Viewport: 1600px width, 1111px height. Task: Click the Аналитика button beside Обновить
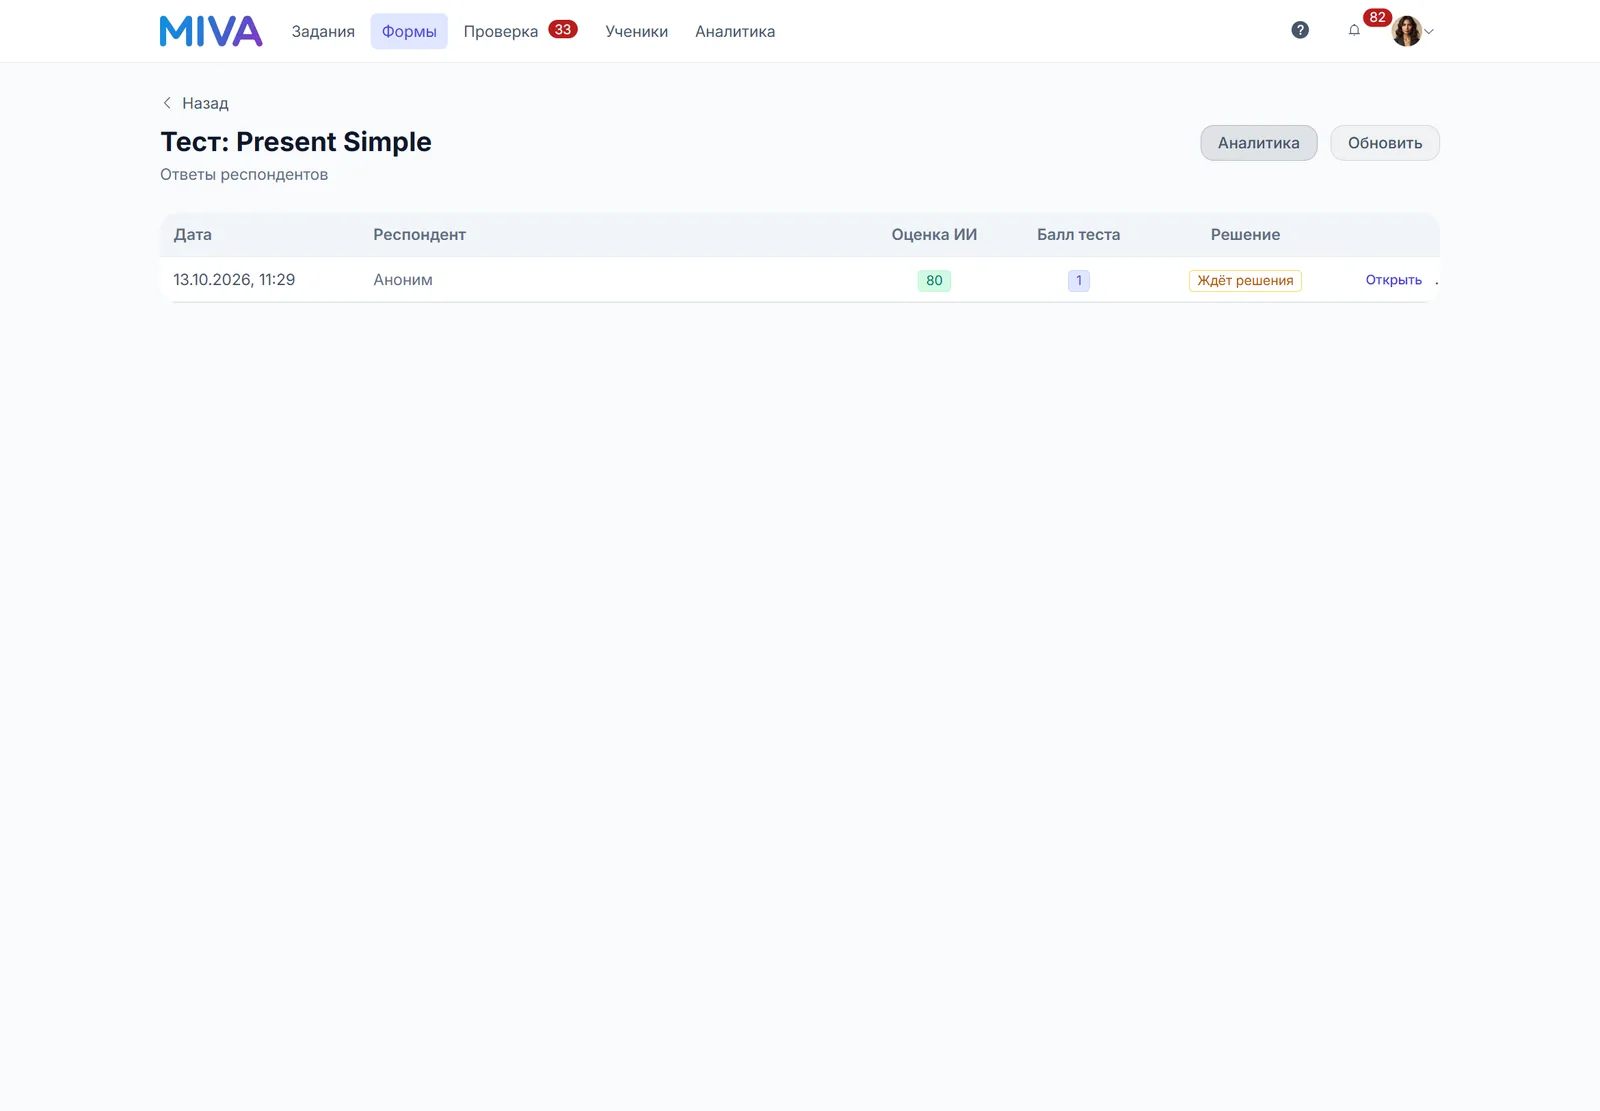[1259, 143]
